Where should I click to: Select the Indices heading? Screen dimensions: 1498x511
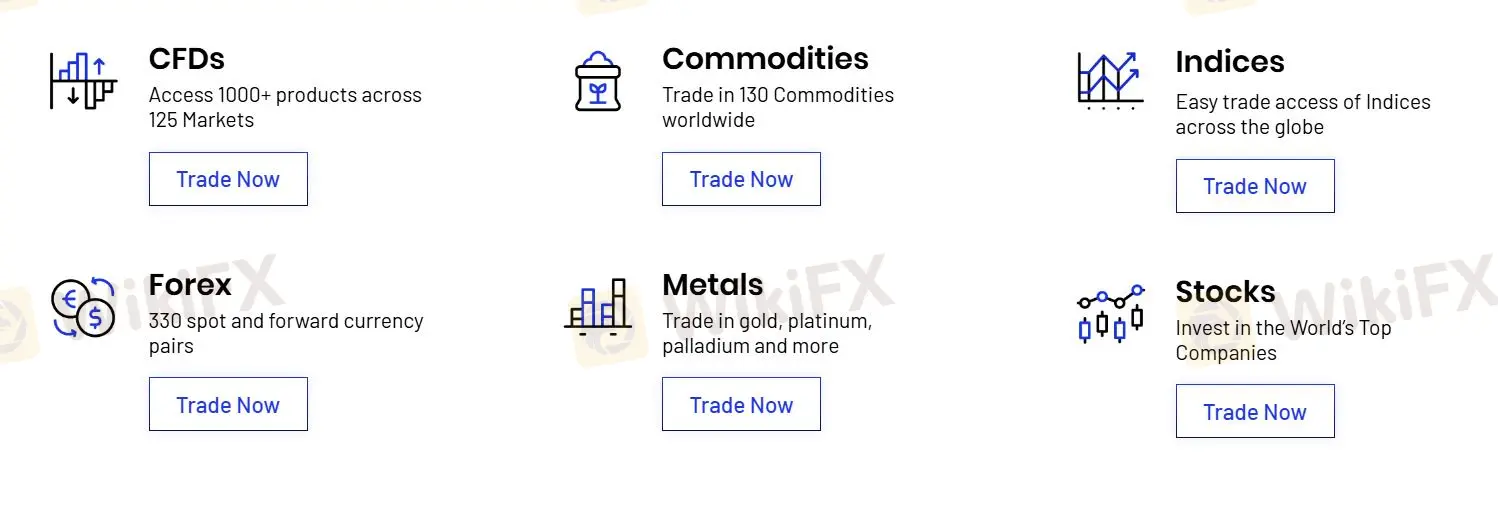tap(1230, 62)
